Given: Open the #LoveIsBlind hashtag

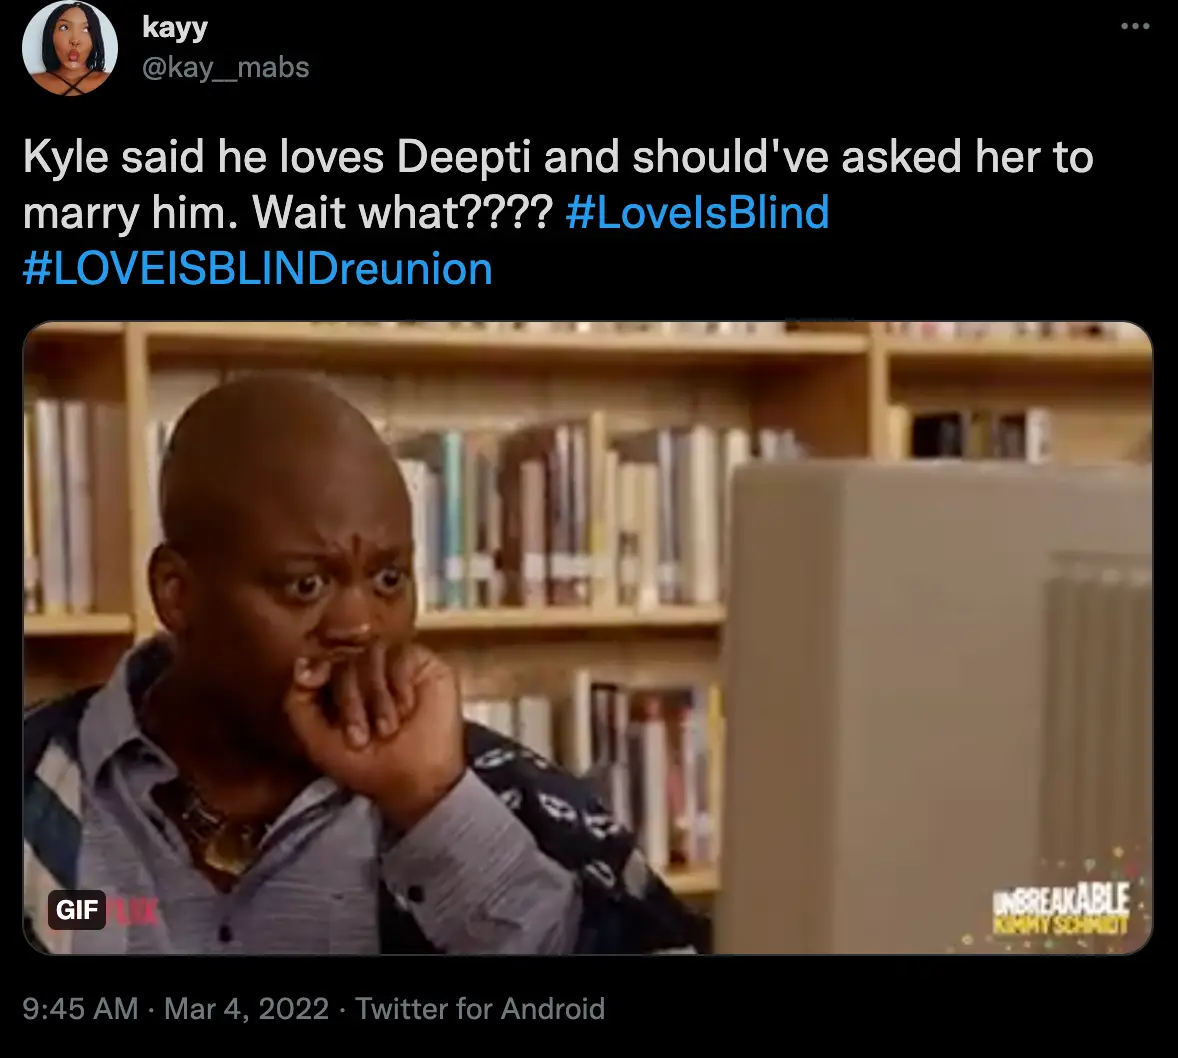Looking at the screenshot, I should 697,212.
